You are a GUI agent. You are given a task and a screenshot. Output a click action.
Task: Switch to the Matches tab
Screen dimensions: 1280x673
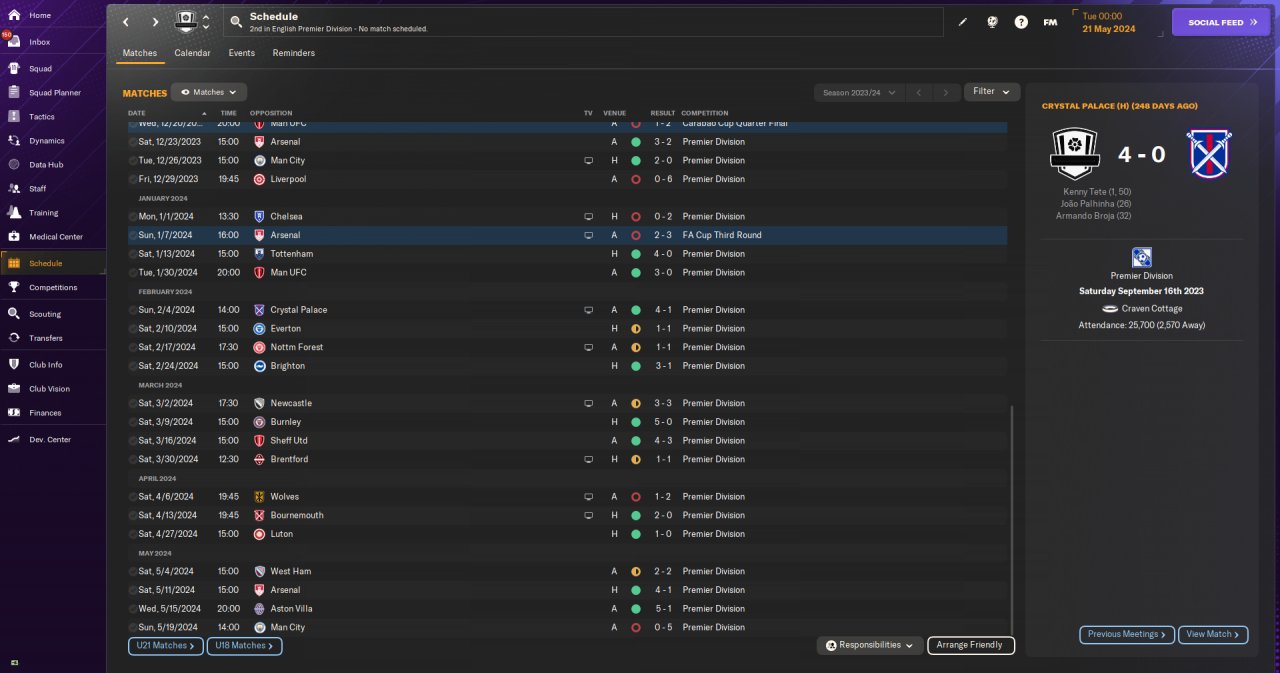coord(140,53)
